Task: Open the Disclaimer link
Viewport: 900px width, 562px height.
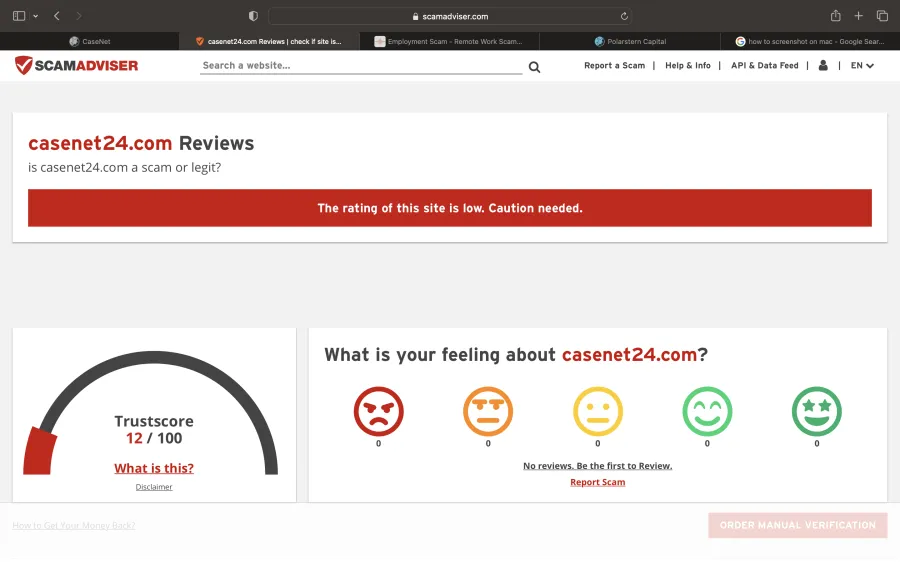Action: click(x=154, y=487)
